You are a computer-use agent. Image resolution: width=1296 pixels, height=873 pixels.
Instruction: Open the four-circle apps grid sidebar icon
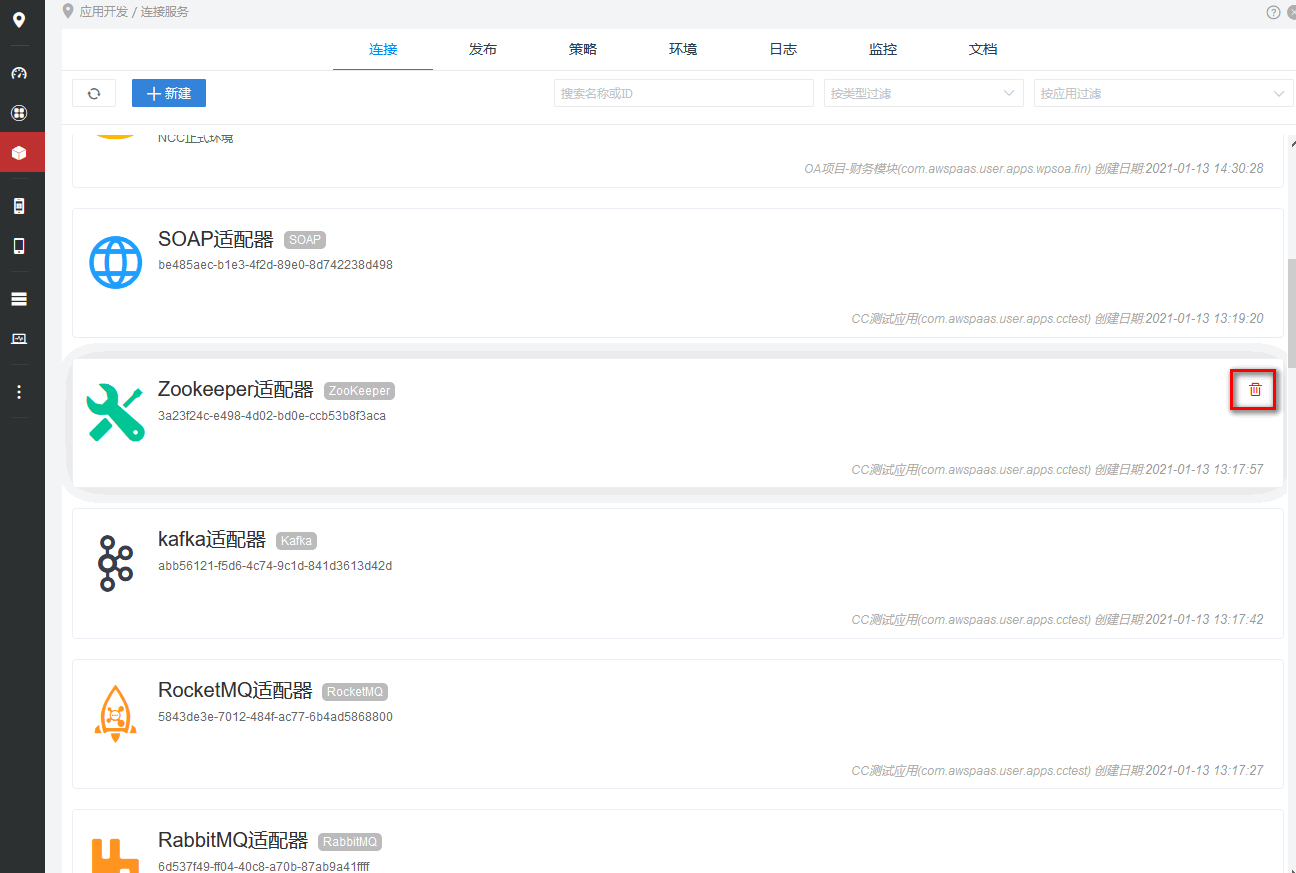click(x=19, y=113)
